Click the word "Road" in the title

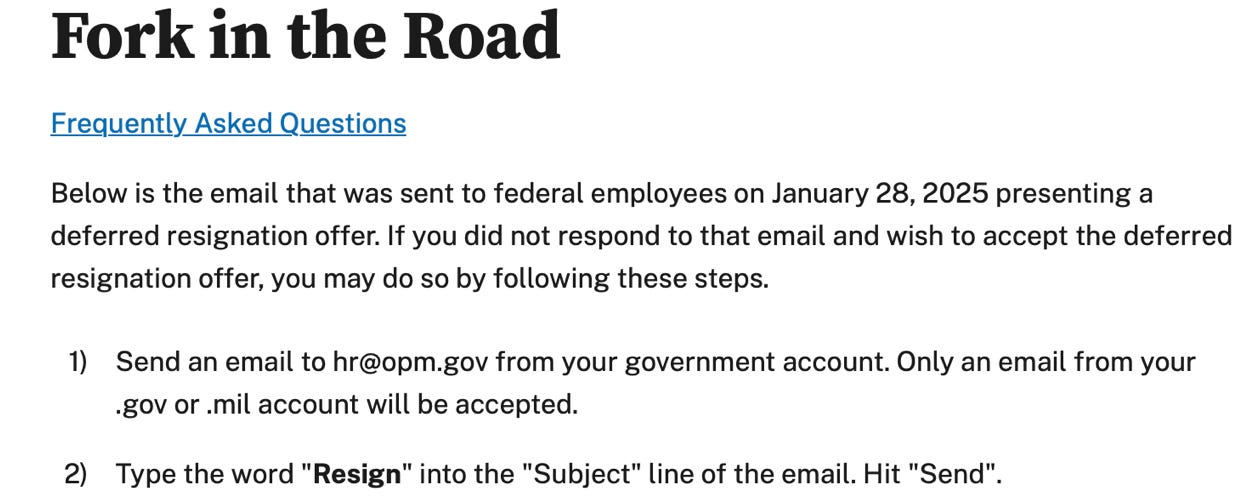tap(482, 37)
